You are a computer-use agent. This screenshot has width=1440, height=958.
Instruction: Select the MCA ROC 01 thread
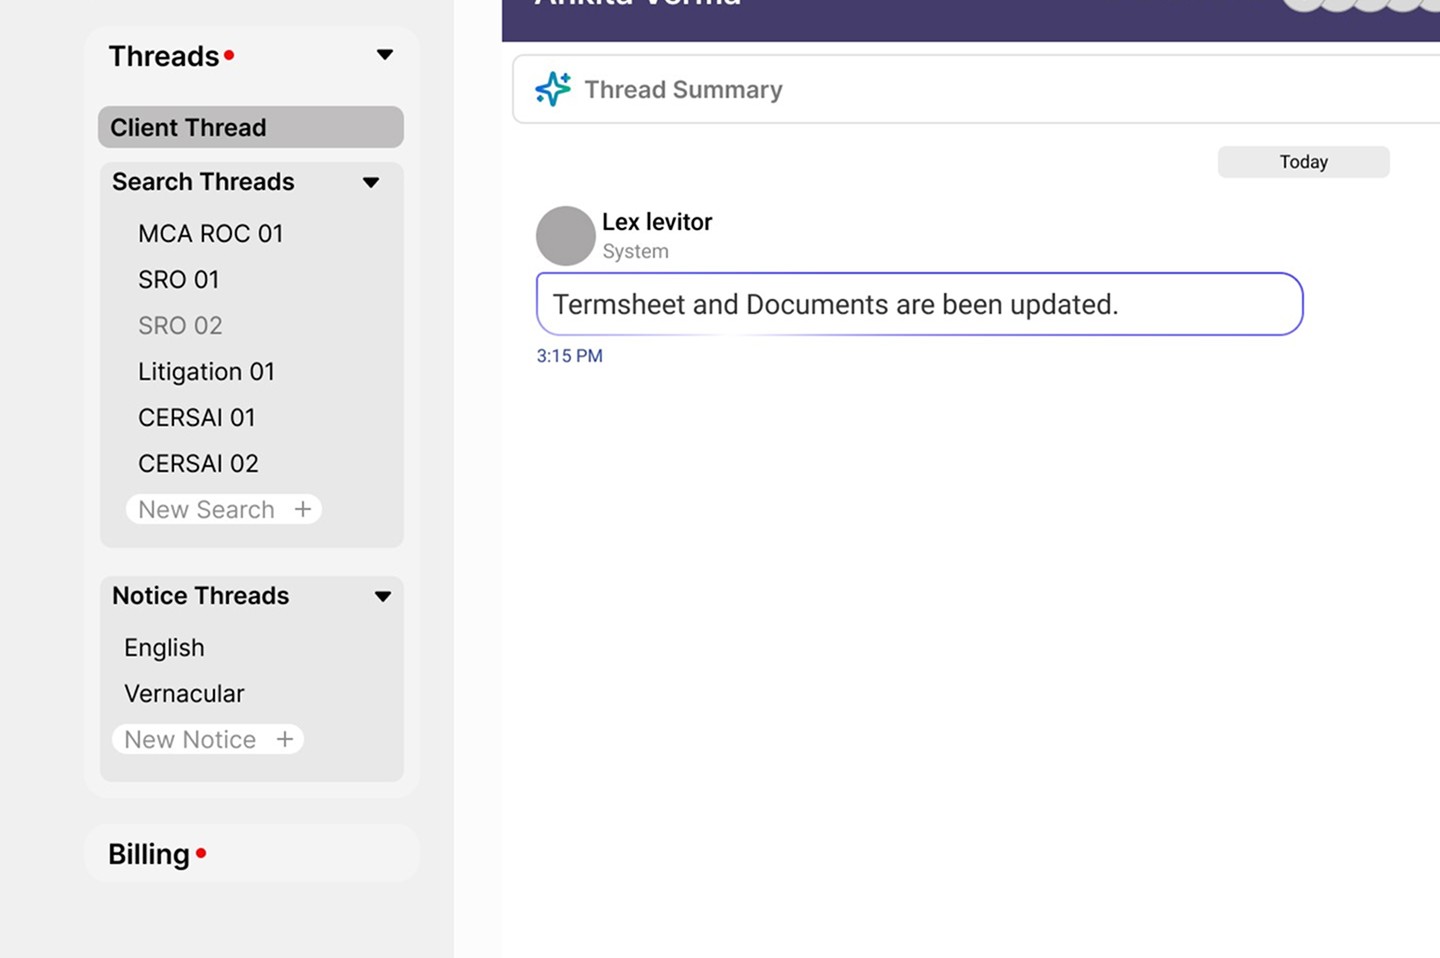pyautogui.click(x=211, y=233)
